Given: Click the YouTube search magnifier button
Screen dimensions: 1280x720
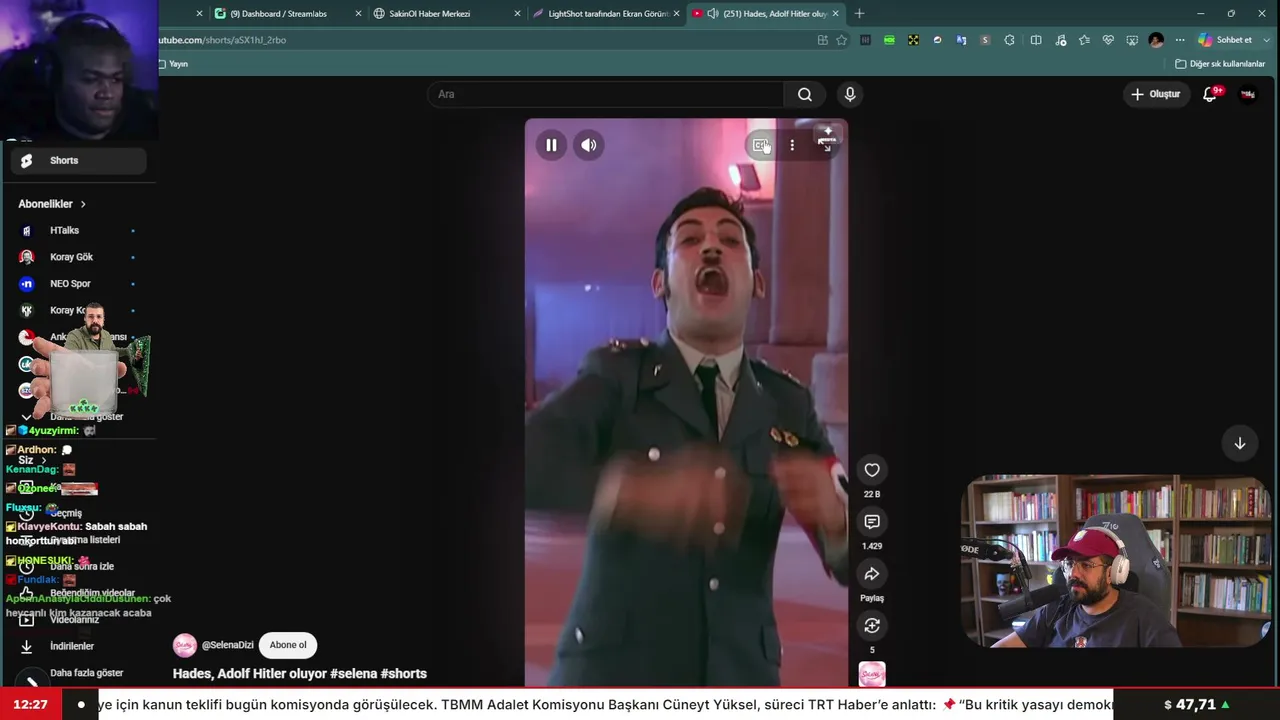Looking at the screenshot, I should (805, 94).
